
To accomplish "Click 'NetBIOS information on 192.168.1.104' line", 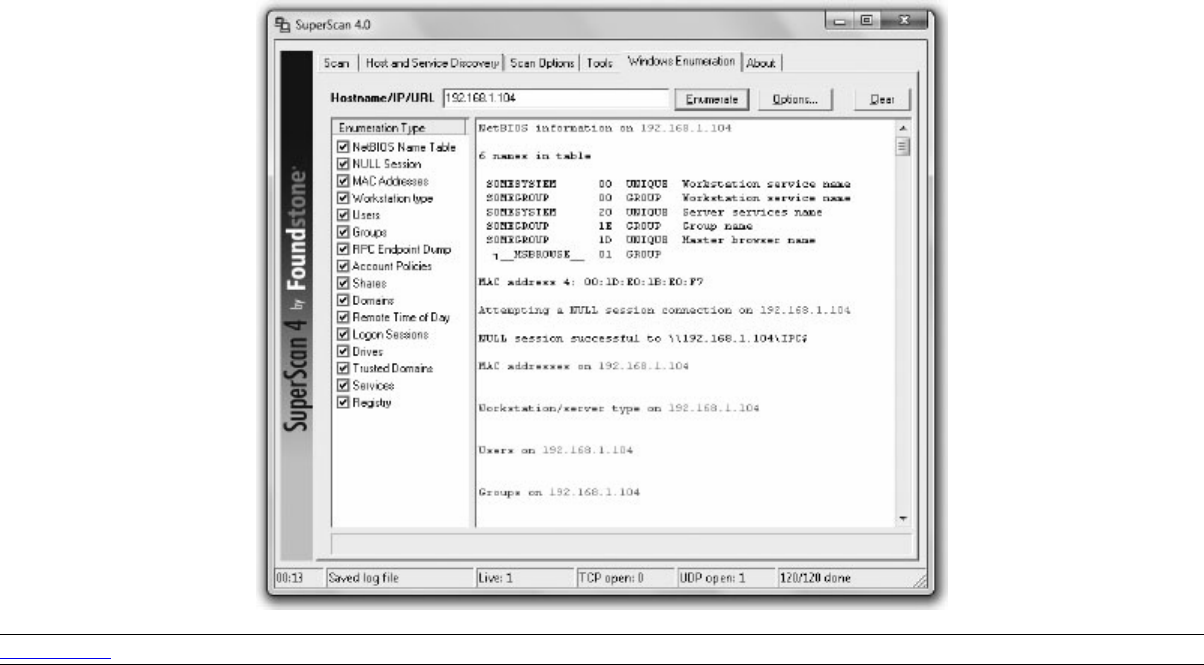I will coord(605,130).
